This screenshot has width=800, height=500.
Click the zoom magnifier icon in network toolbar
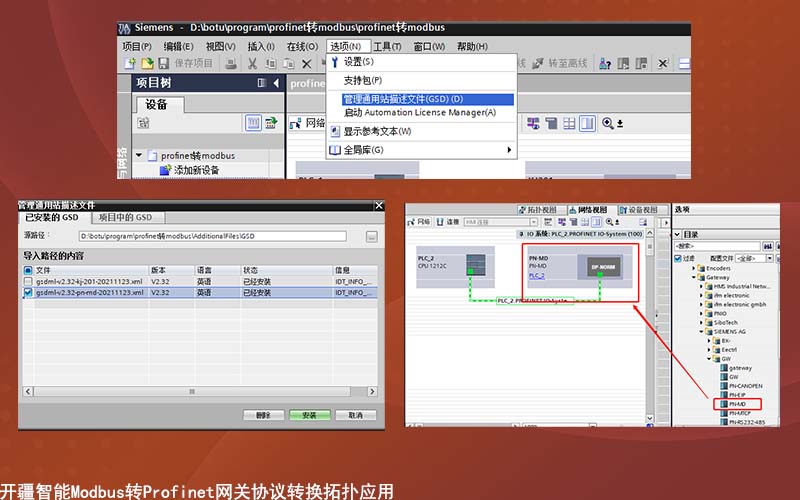[x=608, y=123]
